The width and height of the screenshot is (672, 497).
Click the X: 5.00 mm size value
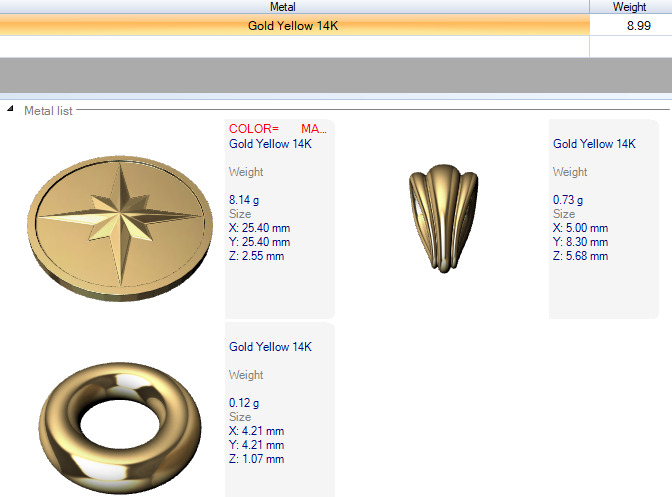[x=580, y=228]
